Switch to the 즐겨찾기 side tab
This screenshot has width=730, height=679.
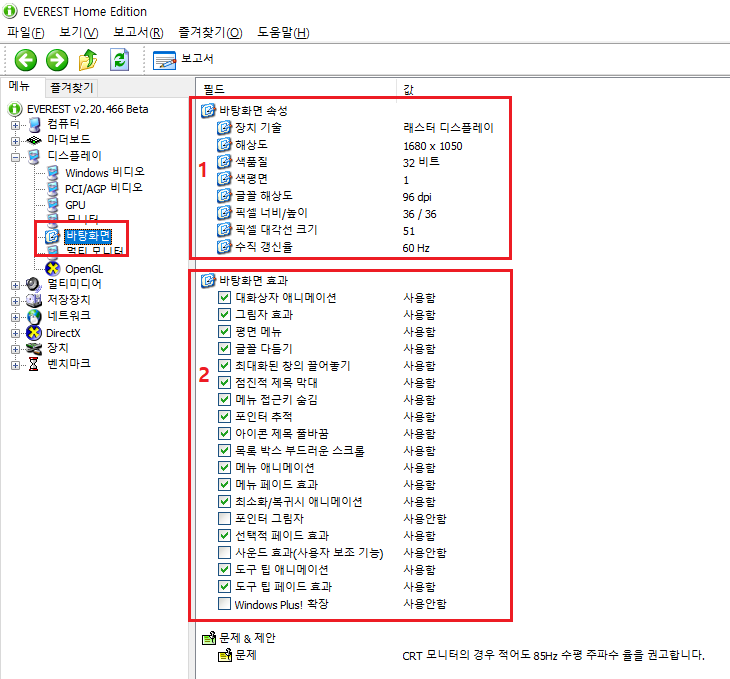[72, 88]
